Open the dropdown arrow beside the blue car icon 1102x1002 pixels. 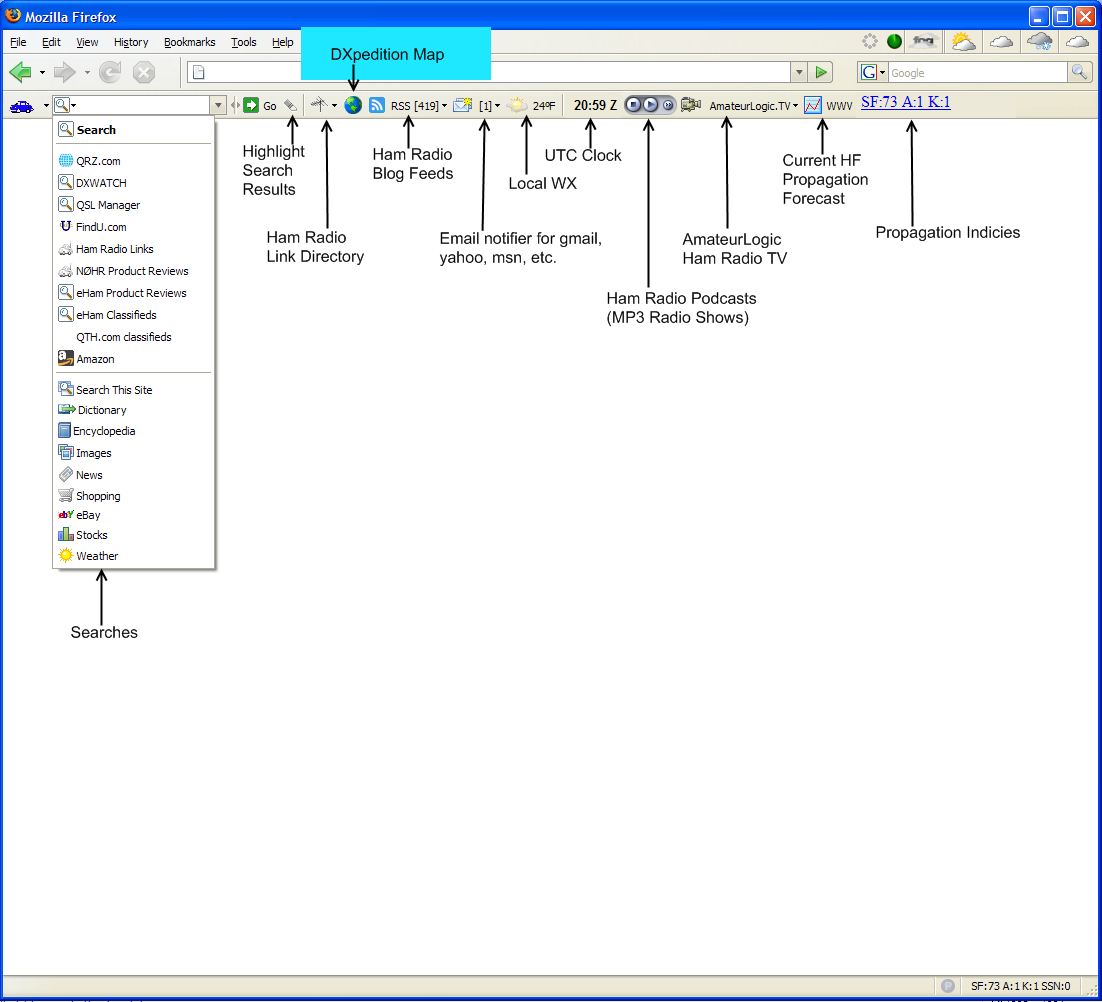46,106
